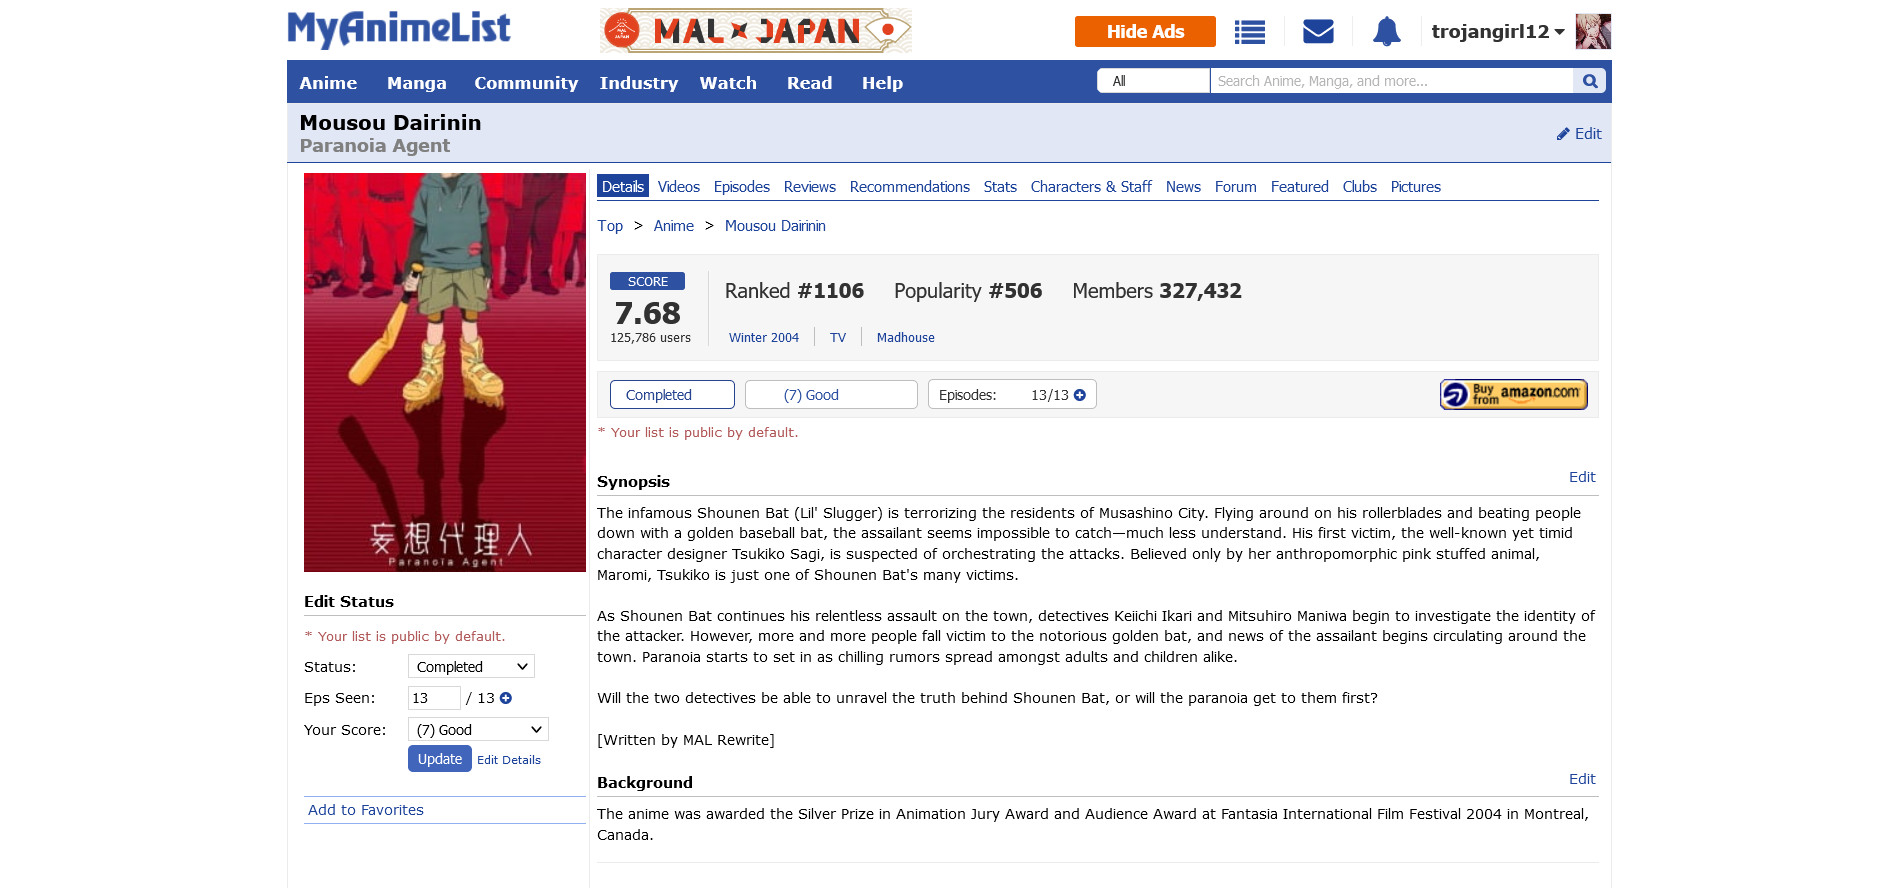Click the Ranked #1106 text
Screen dimensions: 1898x888
coord(794,291)
